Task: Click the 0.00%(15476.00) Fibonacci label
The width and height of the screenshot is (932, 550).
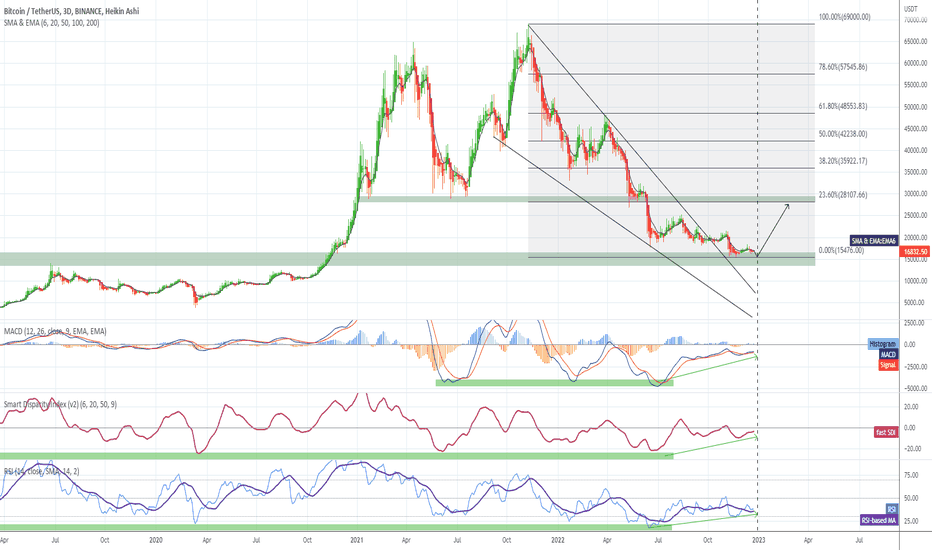Action: tap(841, 250)
